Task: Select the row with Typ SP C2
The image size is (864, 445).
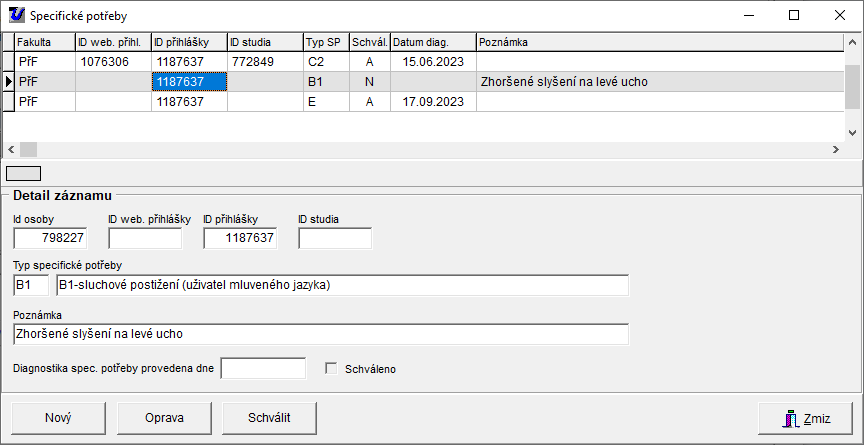Action: coord(326,62)
